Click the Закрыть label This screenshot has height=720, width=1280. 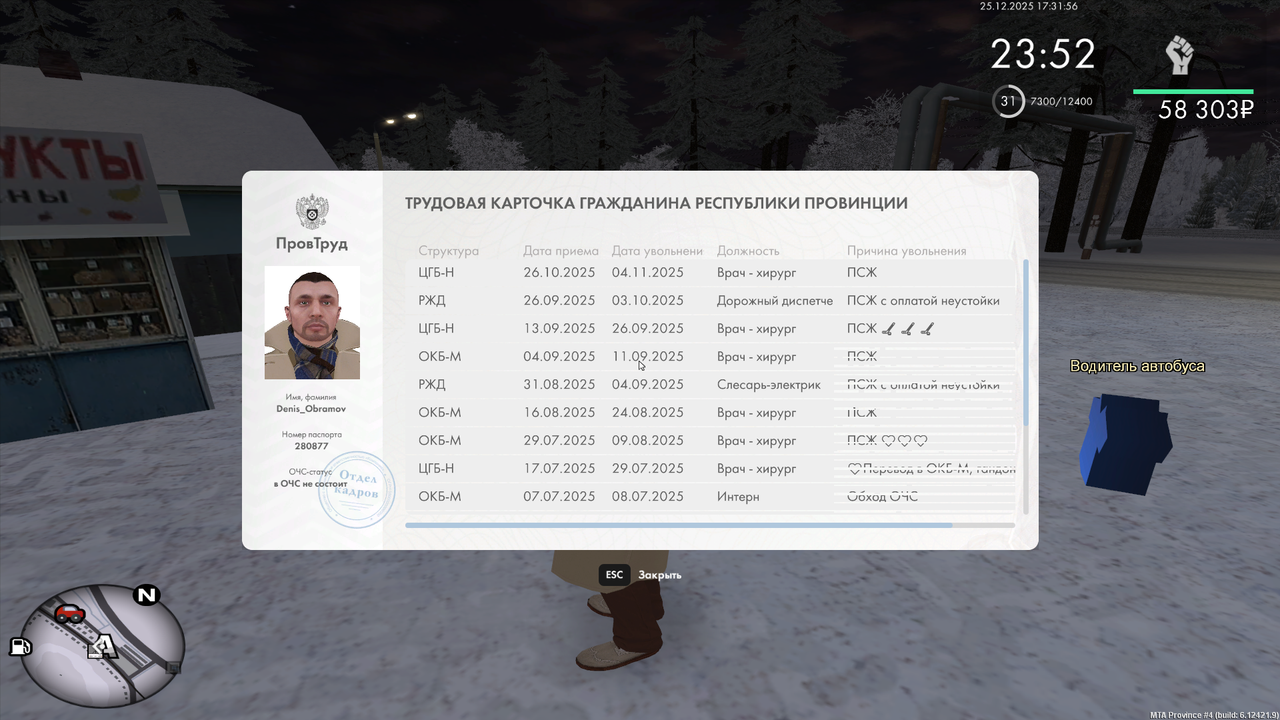(660, 575)
